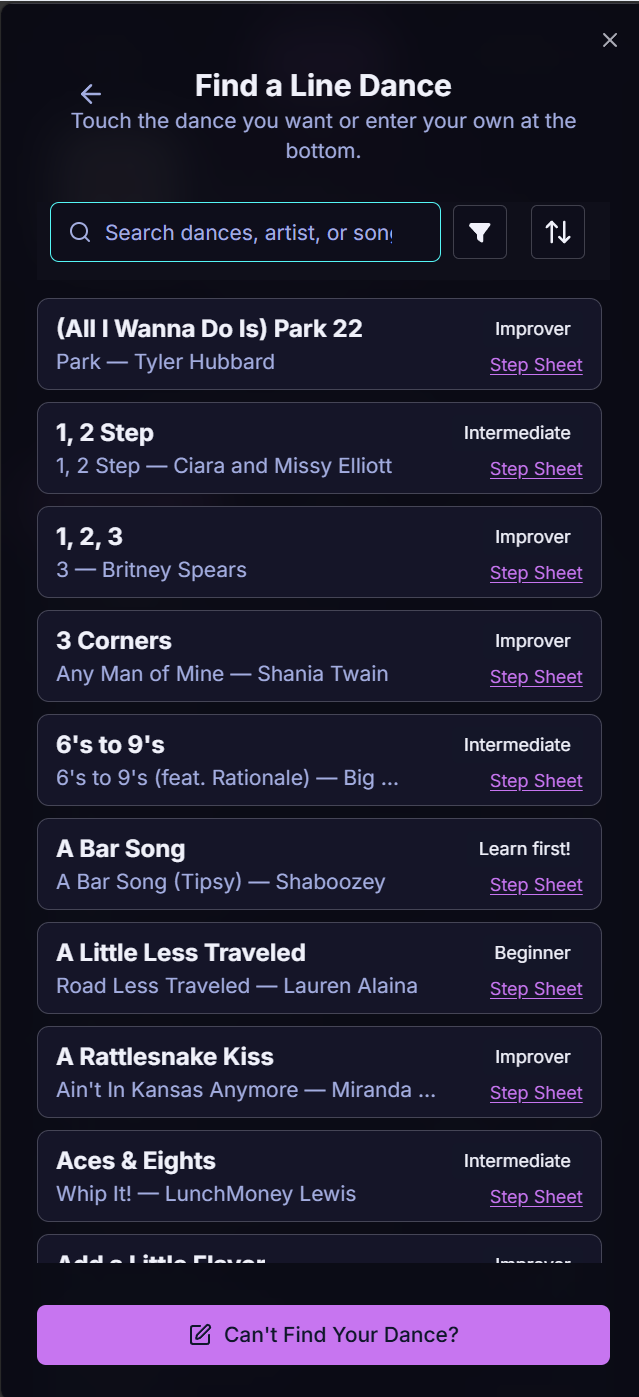Open the Step Sheet for 3 Corners
This screenshot has height=1397, width=639.
tap(536, 676)
